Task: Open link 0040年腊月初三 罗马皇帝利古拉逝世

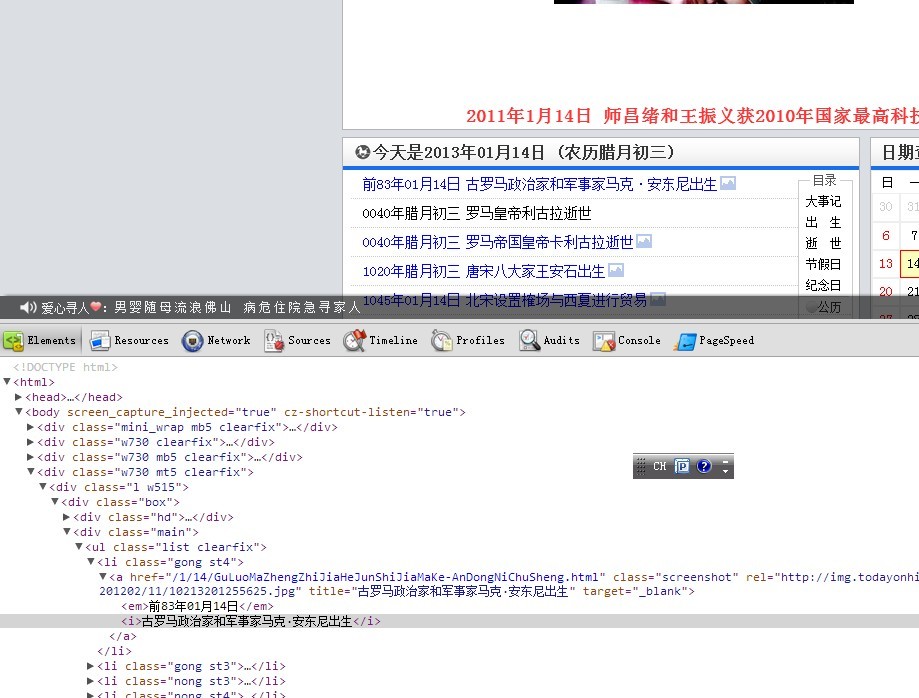Action: coord(476,213)
